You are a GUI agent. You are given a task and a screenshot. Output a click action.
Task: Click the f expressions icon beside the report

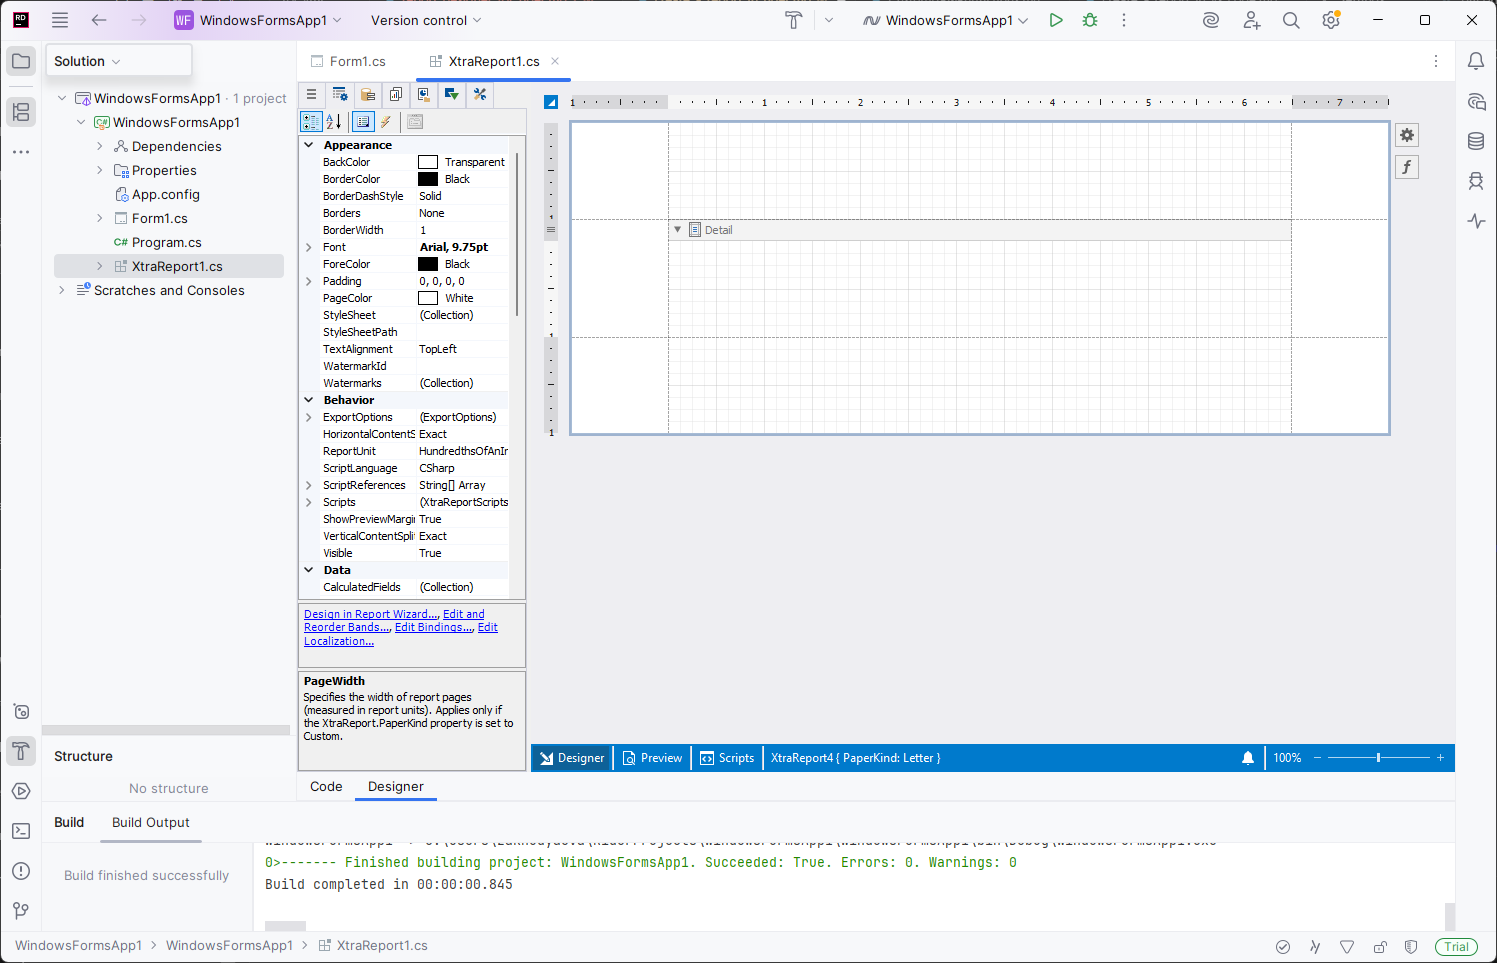1407,166
